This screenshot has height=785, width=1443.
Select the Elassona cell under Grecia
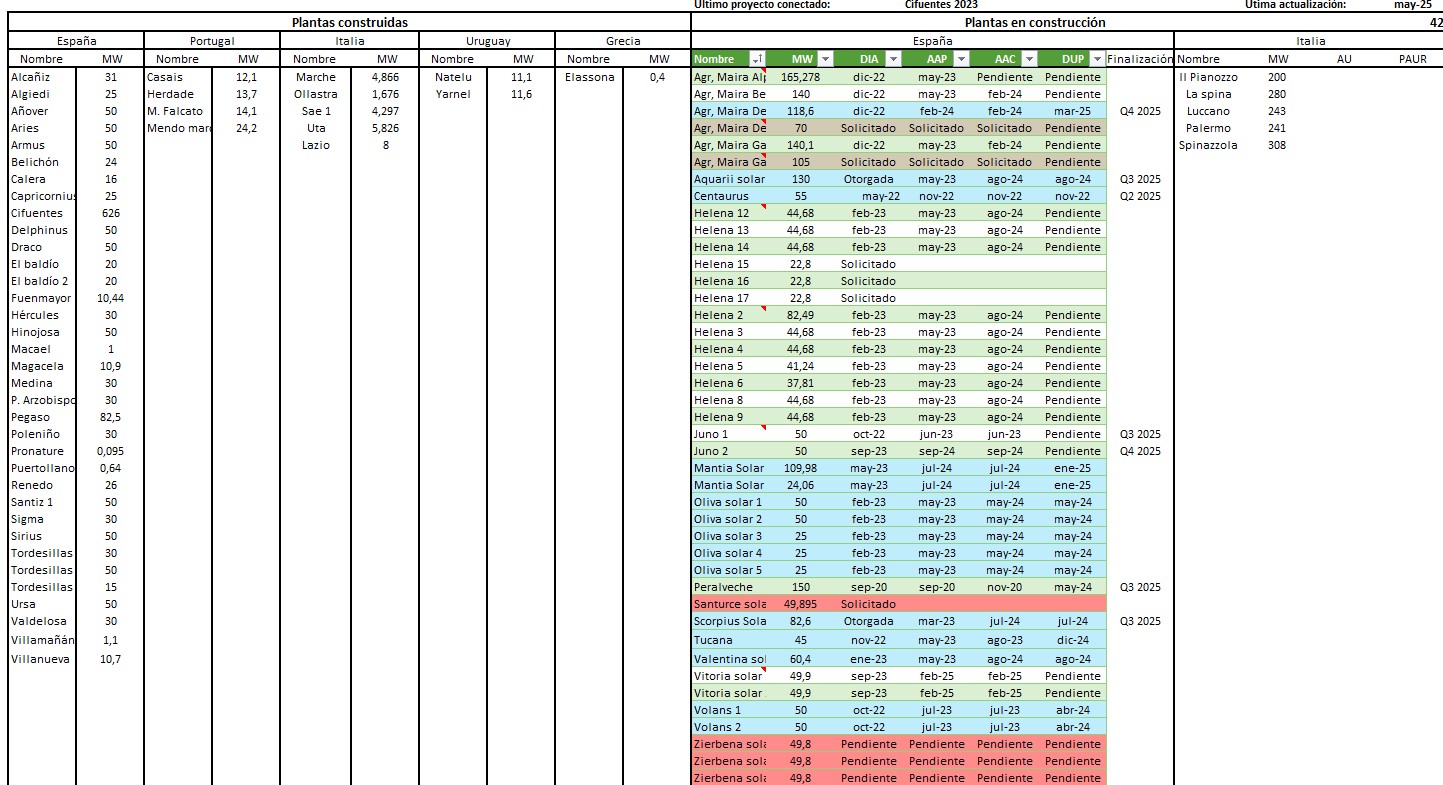coord(589,77)
